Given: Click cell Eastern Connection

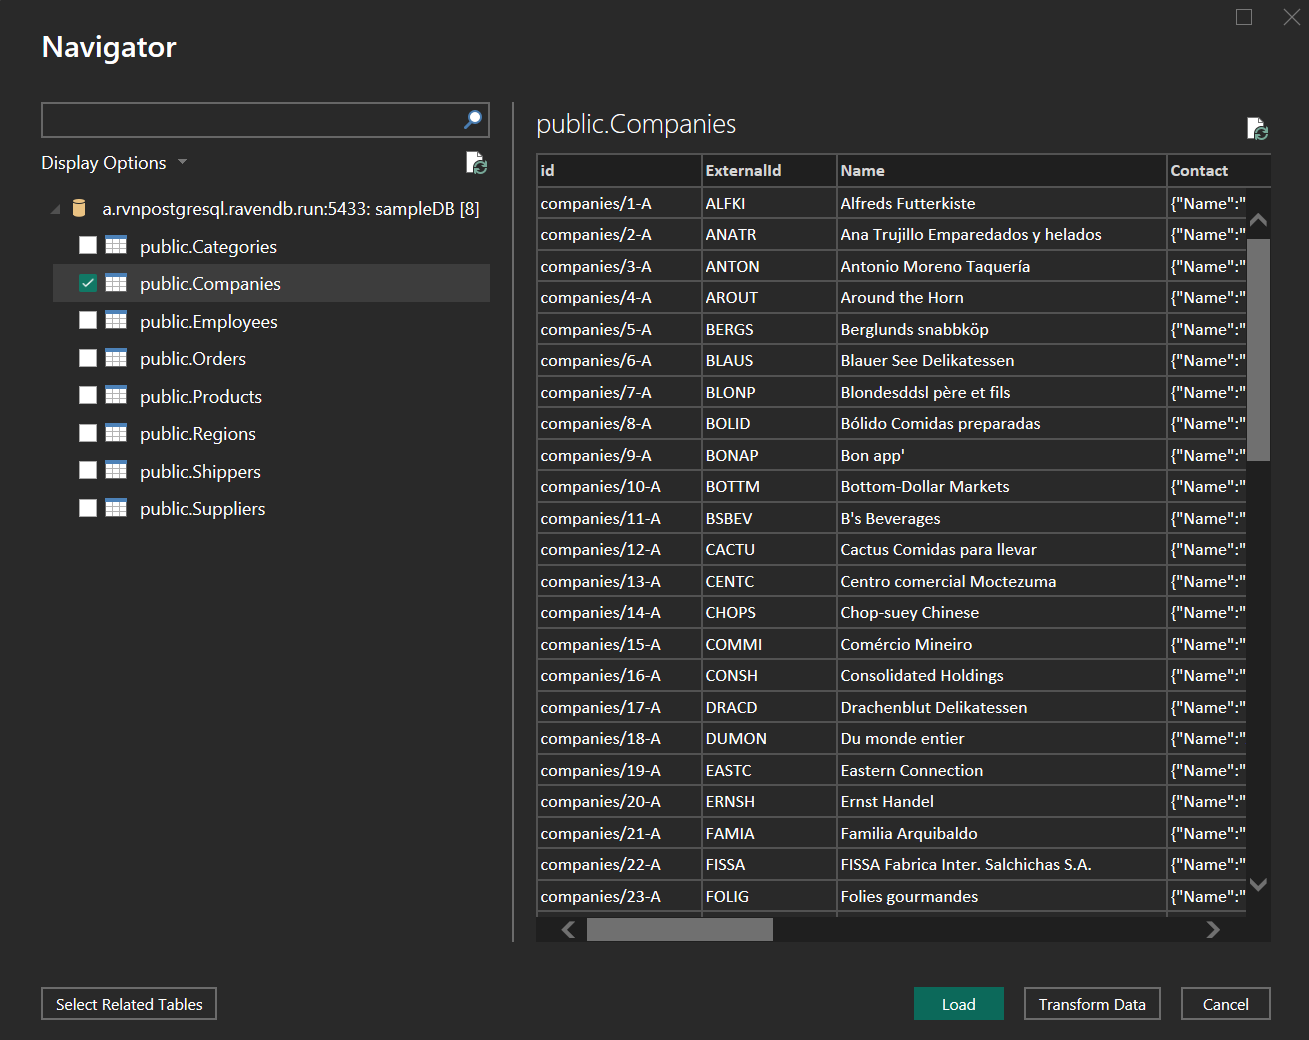Looking at the screenshot, I should tap(1001, 770).
